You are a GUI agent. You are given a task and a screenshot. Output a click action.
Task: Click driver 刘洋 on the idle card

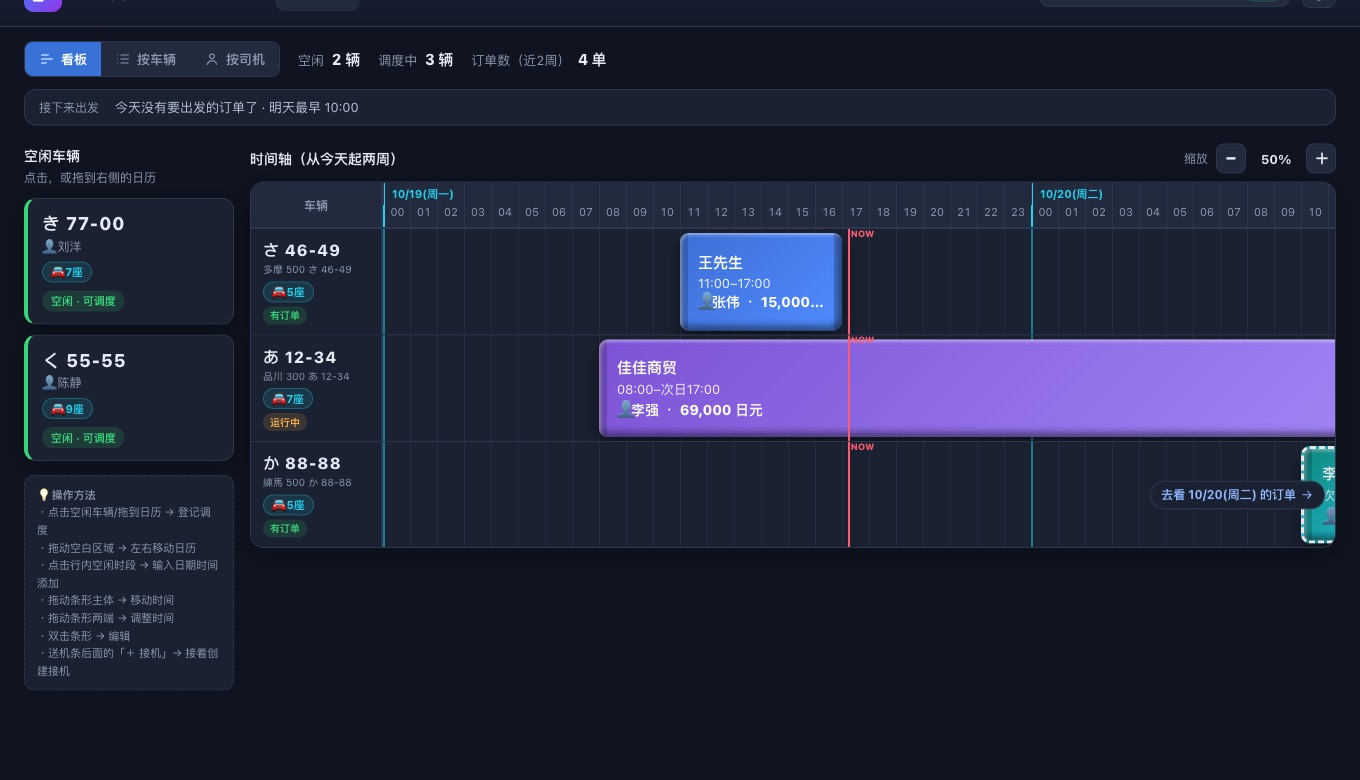click(62, 246)
